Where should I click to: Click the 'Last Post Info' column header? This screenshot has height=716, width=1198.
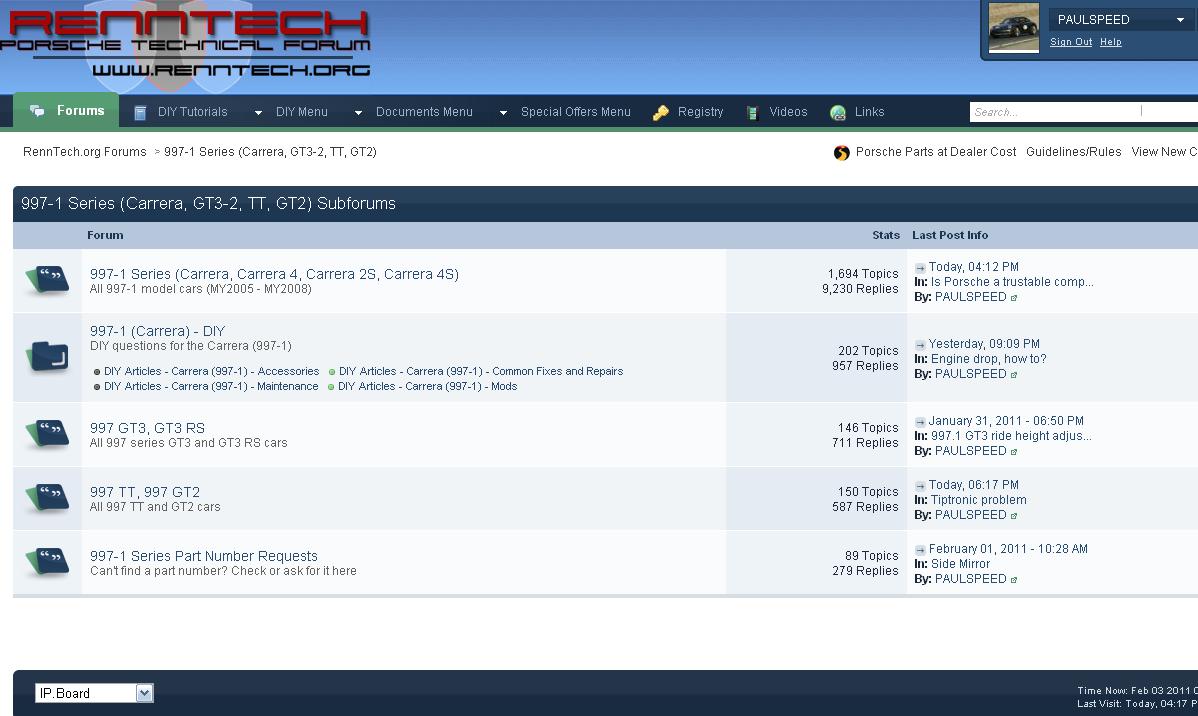pos(950,235)
